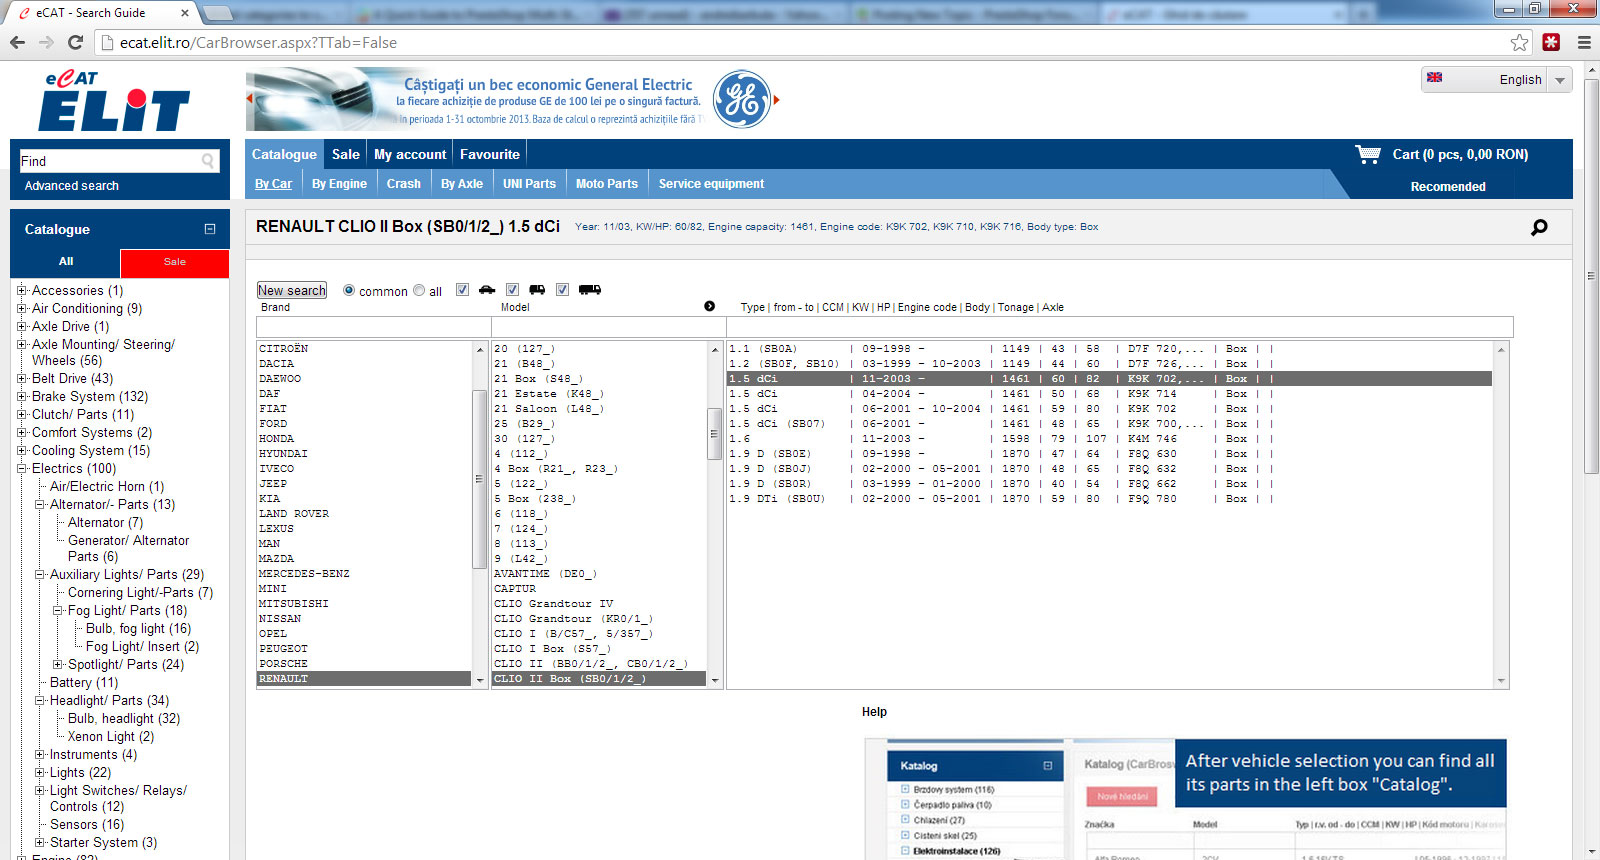1600x860 pixels.
Task: Expand the Spotlight/ Parts node
Action: [x=58, y=665]
